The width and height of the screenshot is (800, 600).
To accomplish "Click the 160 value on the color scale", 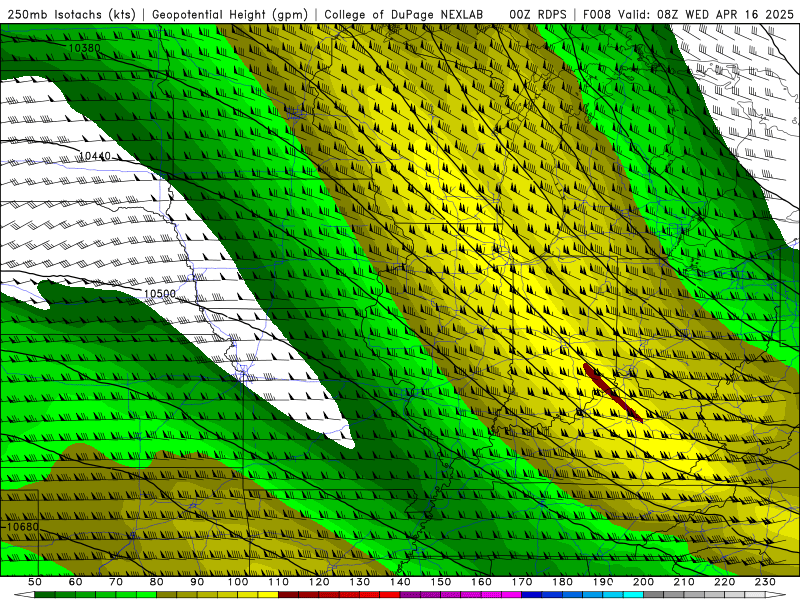I will pyautogui.click(x=481, y=582).
